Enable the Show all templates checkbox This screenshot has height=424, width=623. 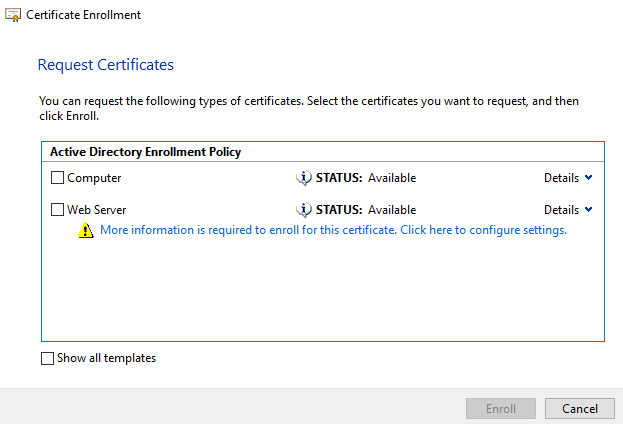point(47,358)
